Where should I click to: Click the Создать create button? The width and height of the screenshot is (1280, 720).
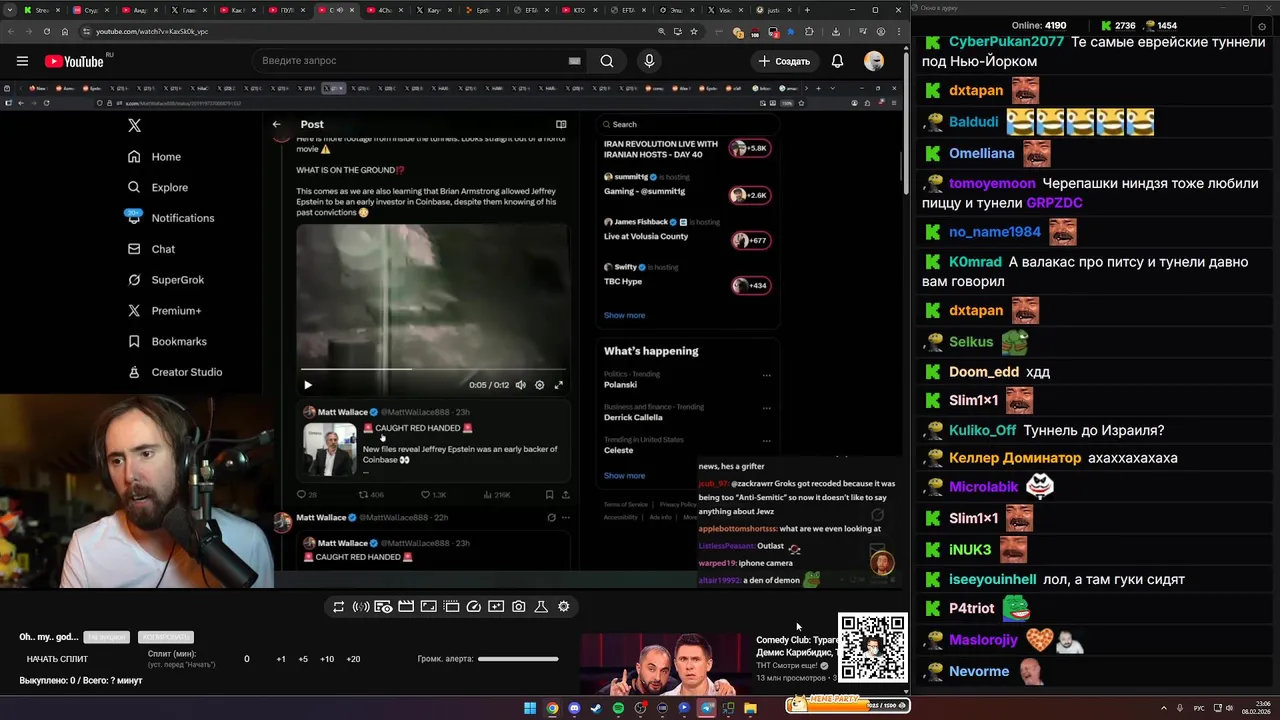pos(785,61)
